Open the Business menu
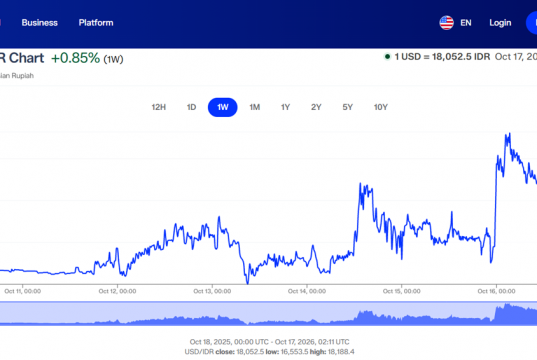Image resolution: width=537 pixels, height=360 pixels. pos(39,23)
